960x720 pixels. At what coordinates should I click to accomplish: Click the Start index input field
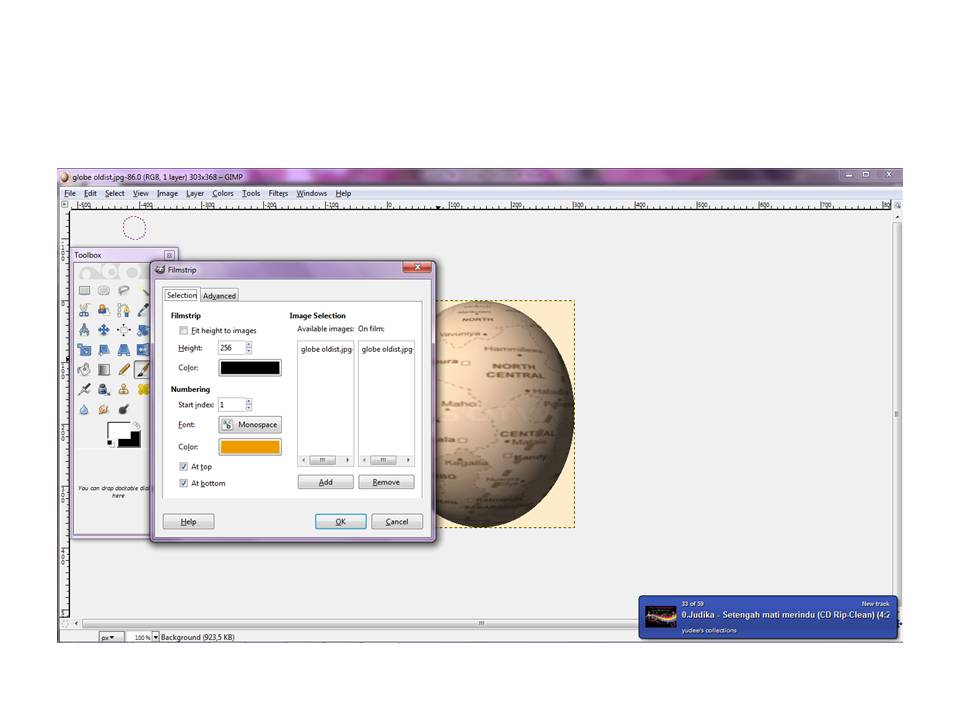(231, 405)
